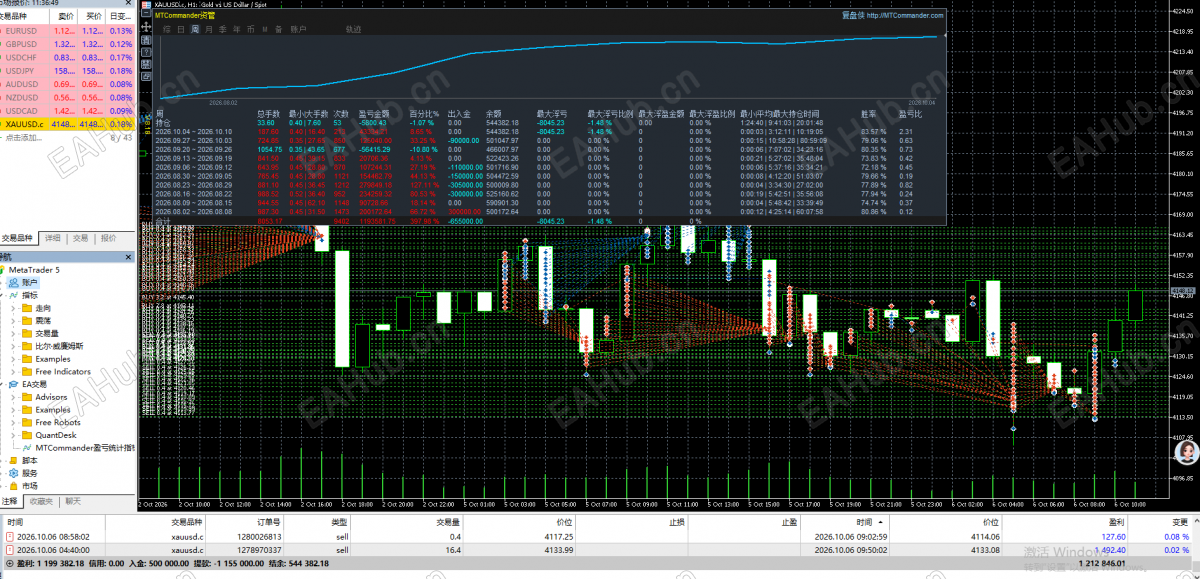
Task: Select the USDJPY row in Market Watch
Action: (x=68, y=70)
